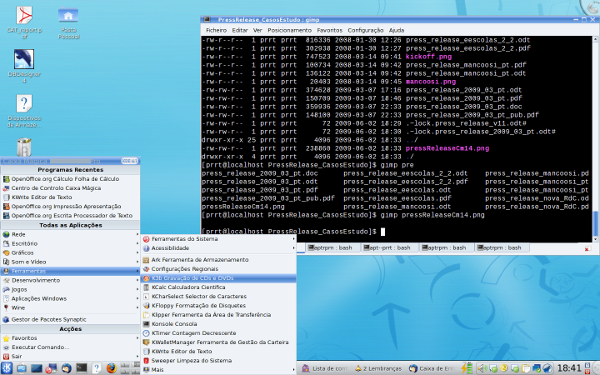This screenshot has width=600, height=375.
Task: Expand the Escritório category
Action: (x=70, y=244)
